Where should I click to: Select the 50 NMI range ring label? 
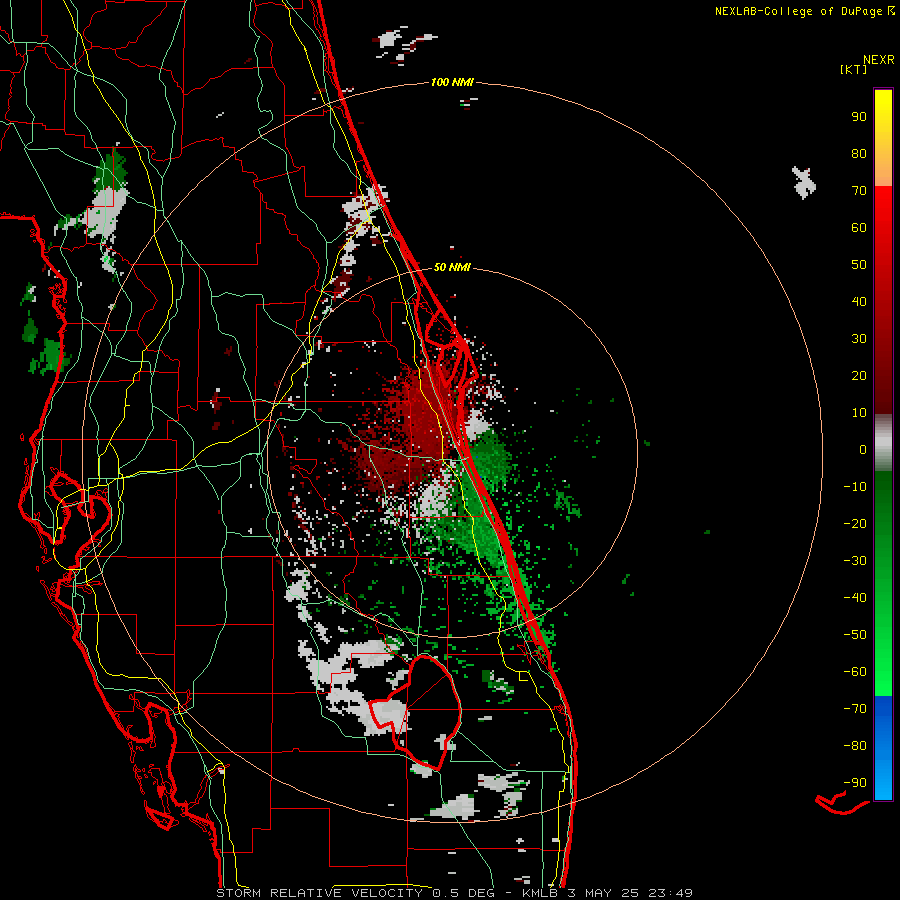click(452, 267)
